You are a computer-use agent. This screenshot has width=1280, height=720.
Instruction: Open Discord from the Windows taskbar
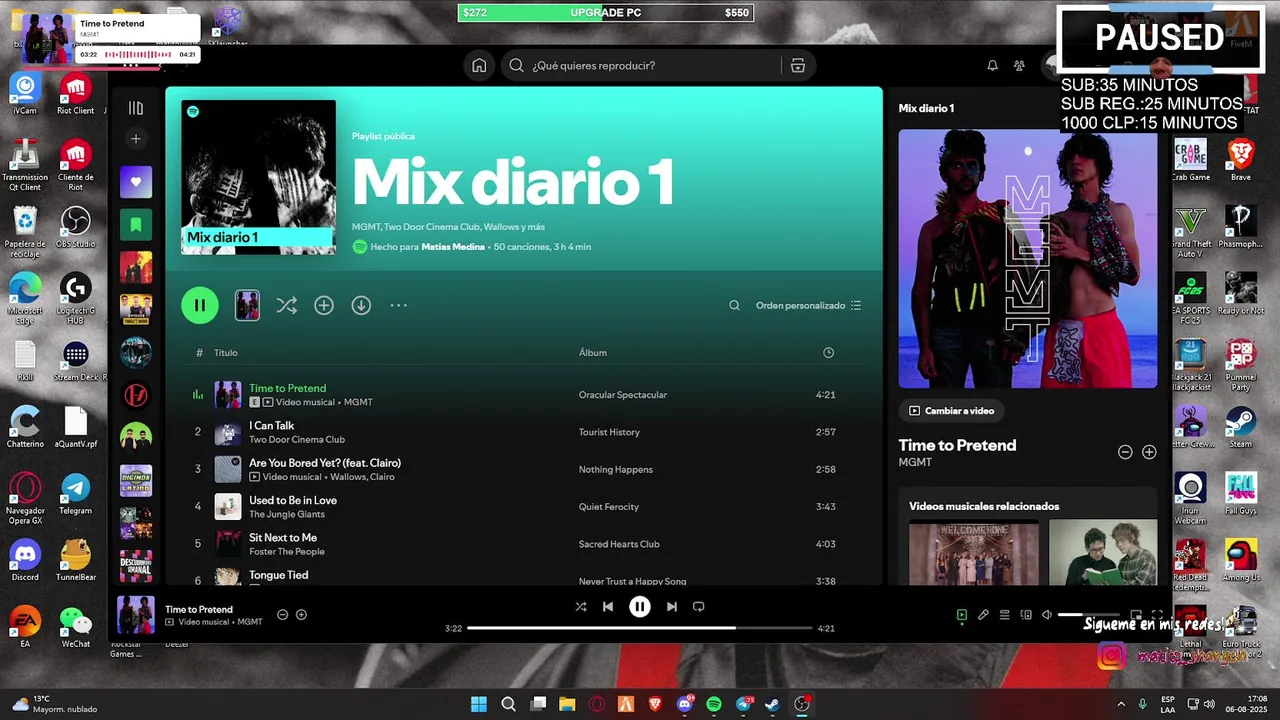[685, 704]
